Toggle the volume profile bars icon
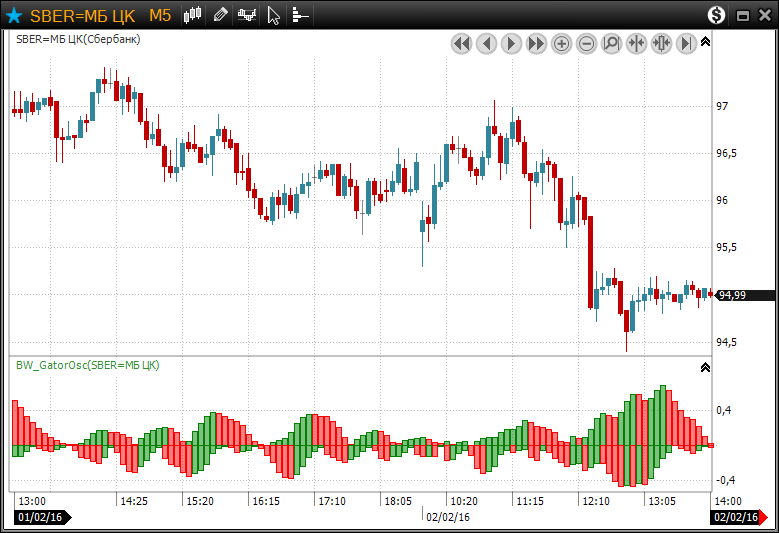The height and width of the screenshot is (533, 779). 299,15
